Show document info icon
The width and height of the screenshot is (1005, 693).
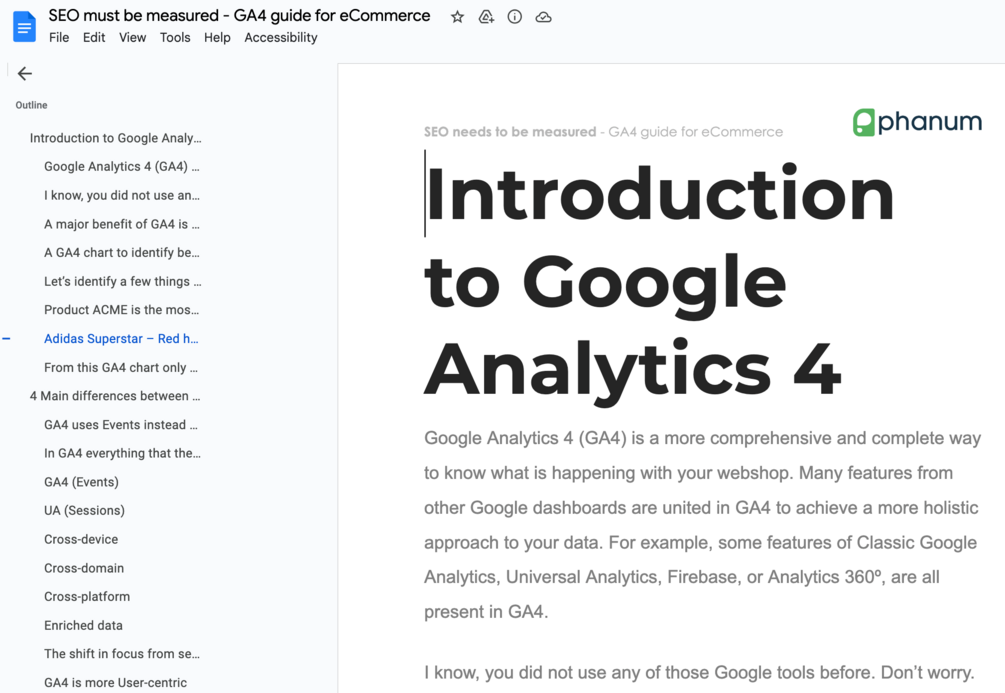pos(515,17)
